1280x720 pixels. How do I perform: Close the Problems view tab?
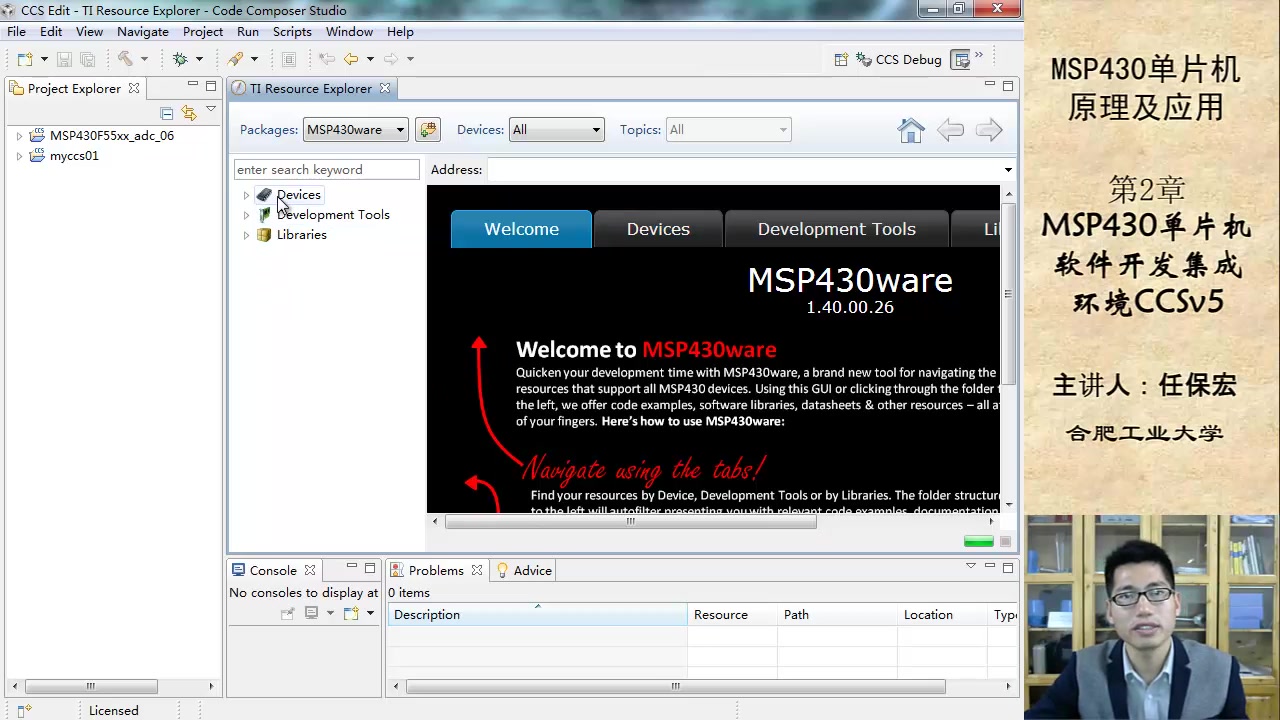477,570
